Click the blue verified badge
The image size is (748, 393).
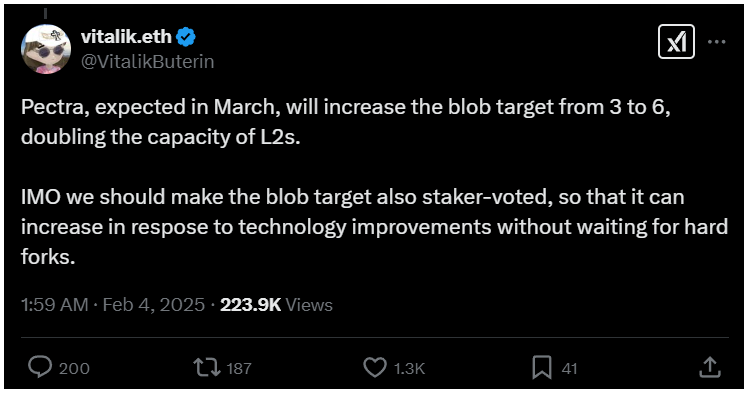(186, 37)
